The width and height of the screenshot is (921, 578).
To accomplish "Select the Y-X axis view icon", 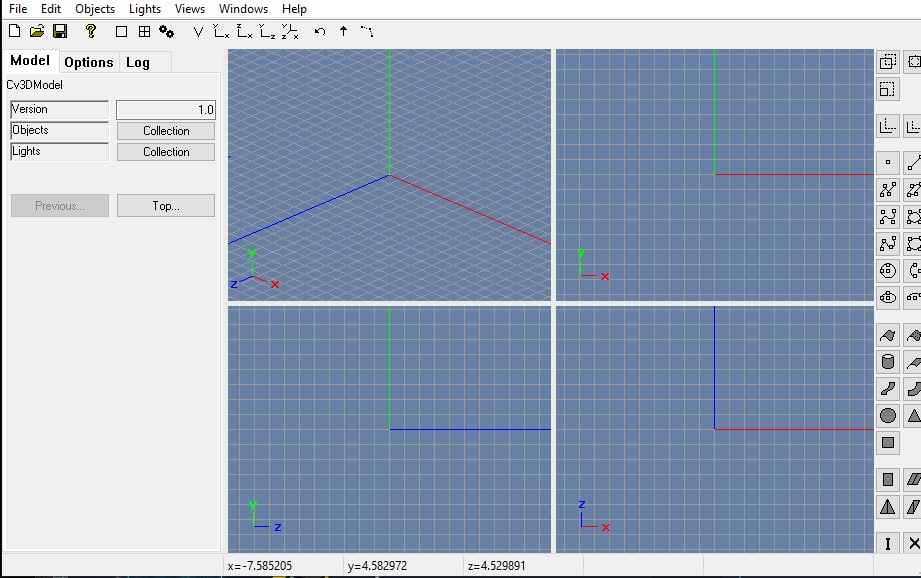I will pos(221,32).
